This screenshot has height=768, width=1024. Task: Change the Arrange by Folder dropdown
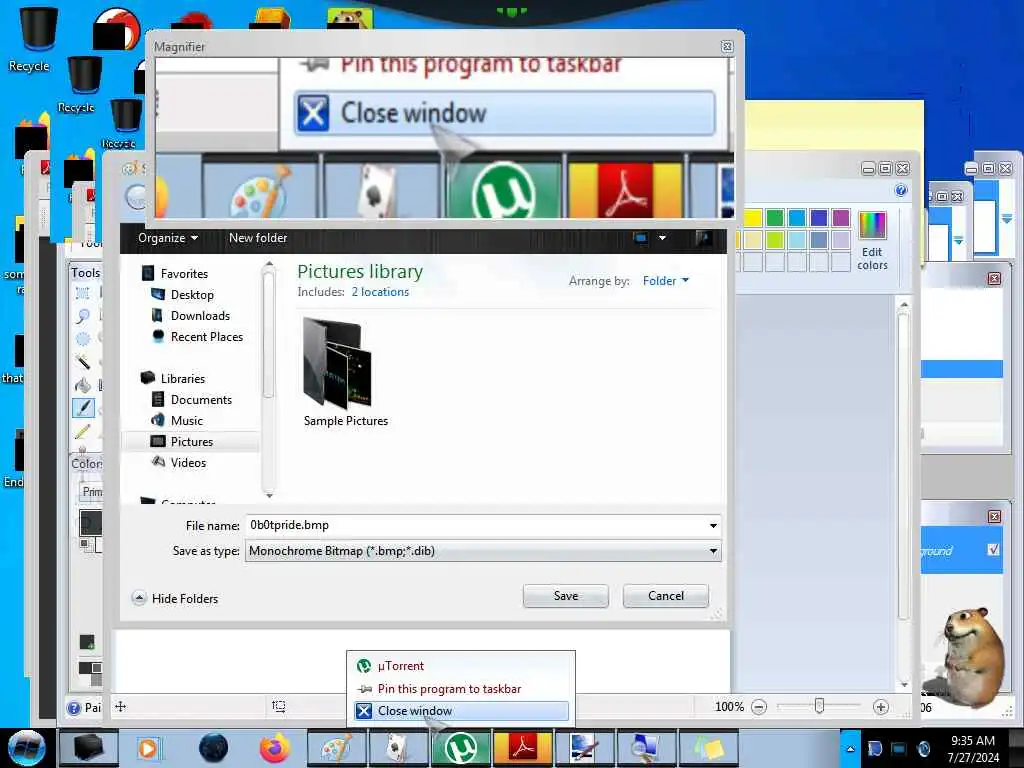[x=665, y=281]
